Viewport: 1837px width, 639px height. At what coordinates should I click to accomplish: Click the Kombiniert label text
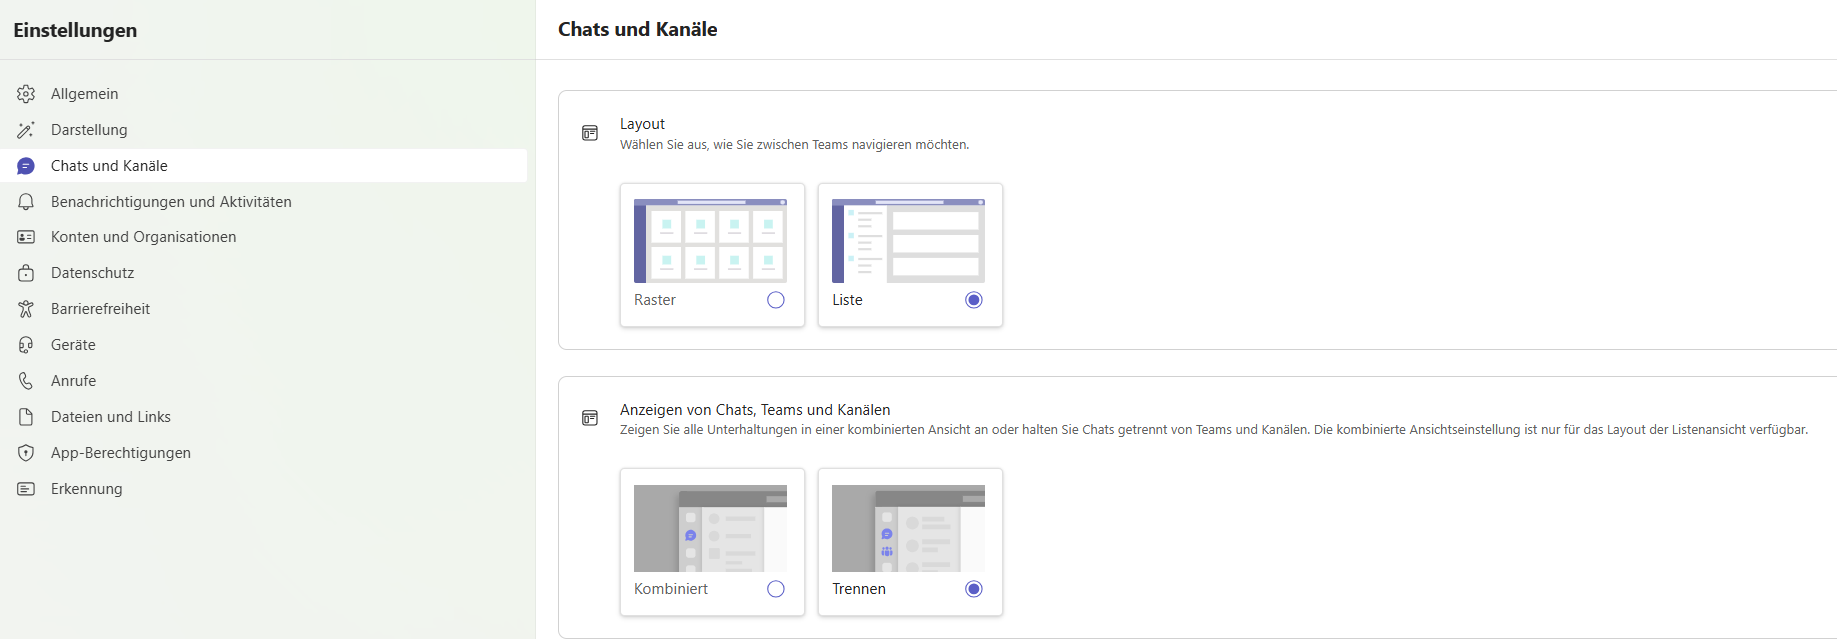coord(671,589)
